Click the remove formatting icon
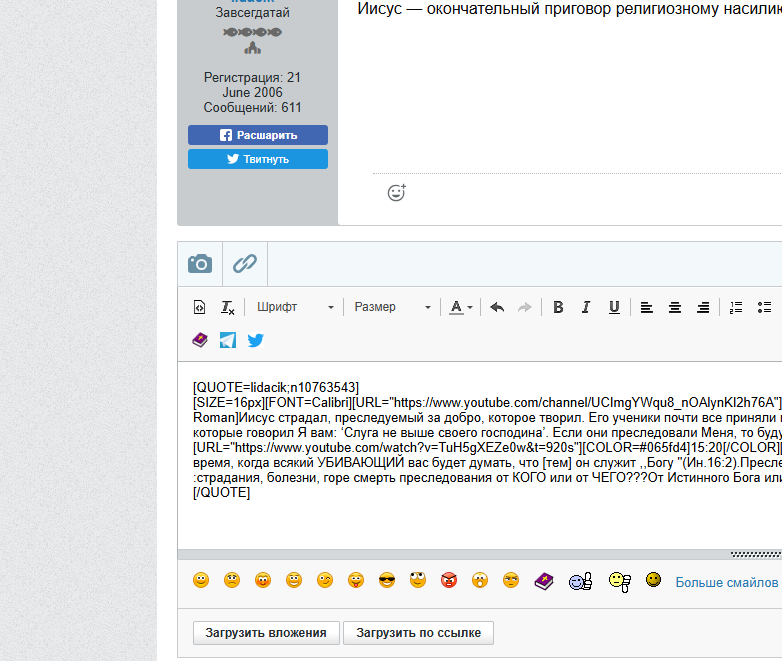The width and height of the screenshot is (782, 661). click(227, 307)
